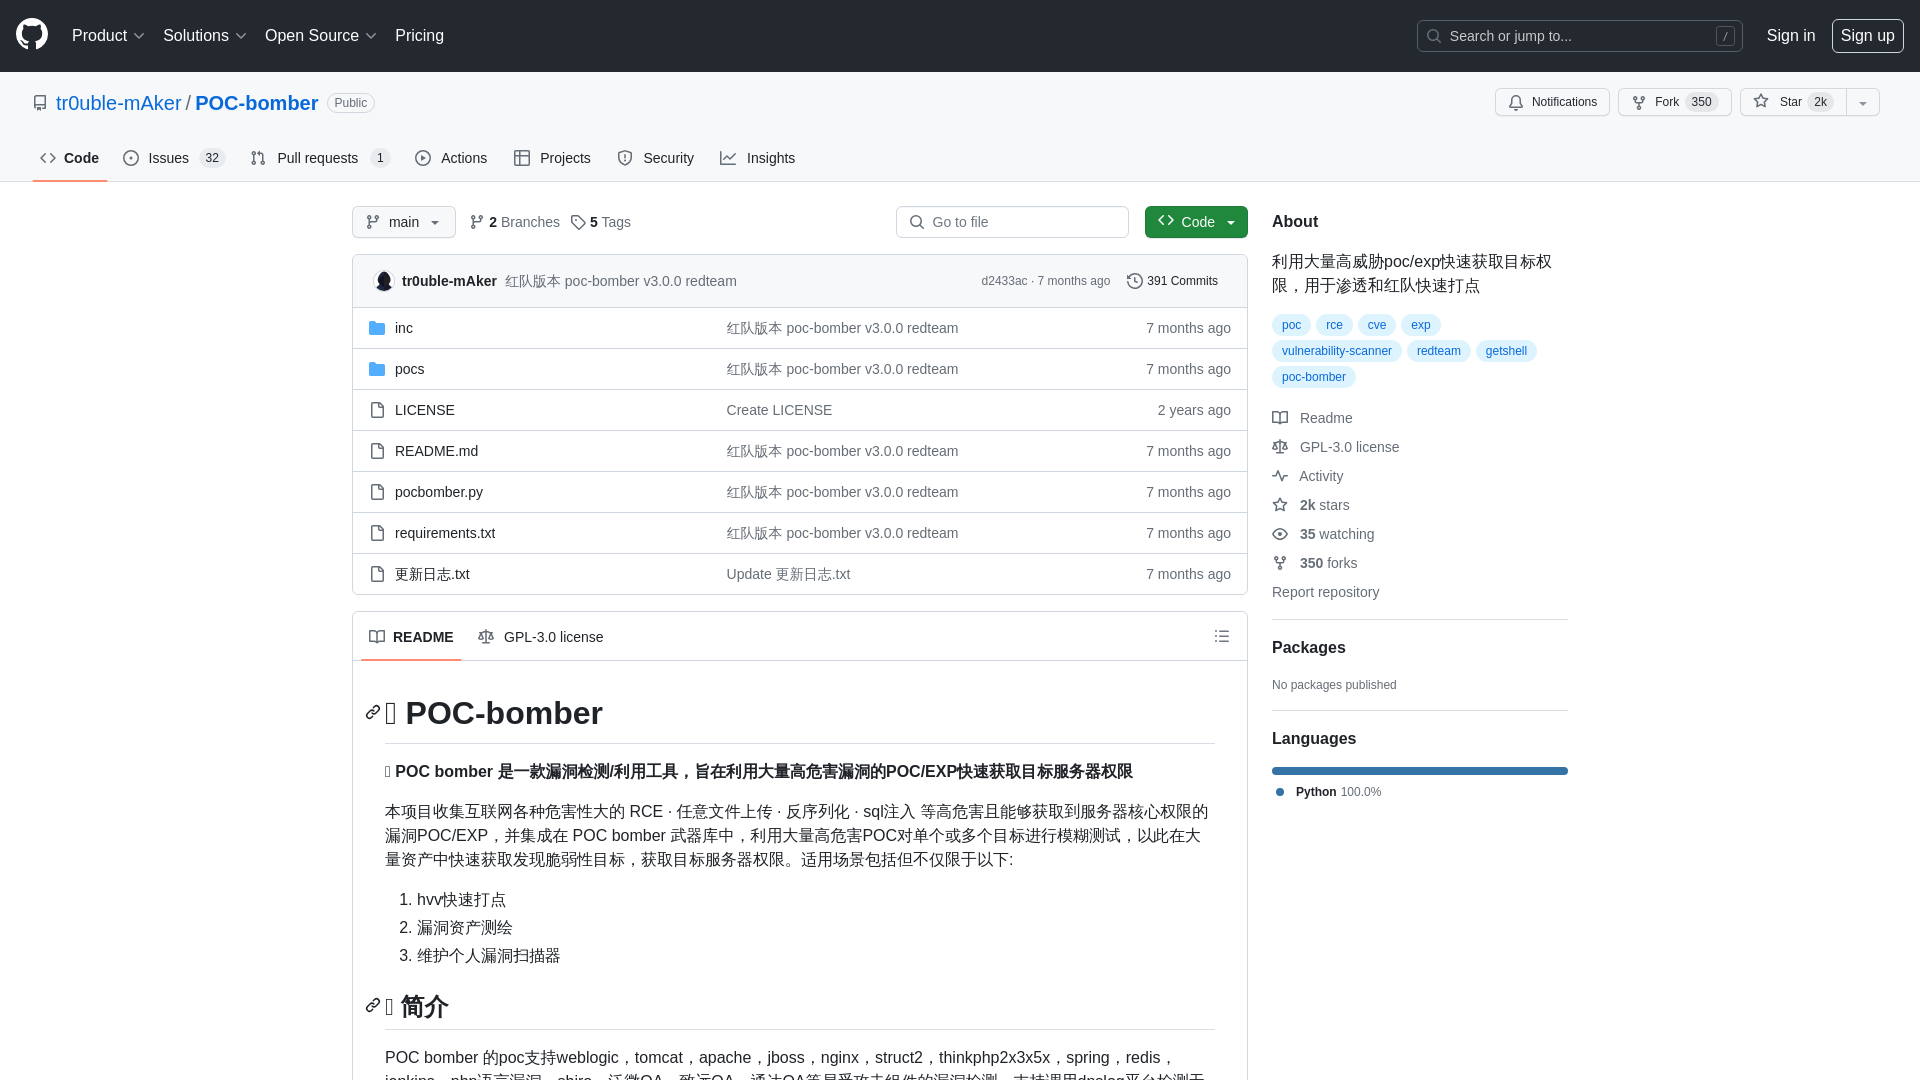Click the getshell topic tag
Screen dimensions: 1920x1080
(x=1506, y=351)
